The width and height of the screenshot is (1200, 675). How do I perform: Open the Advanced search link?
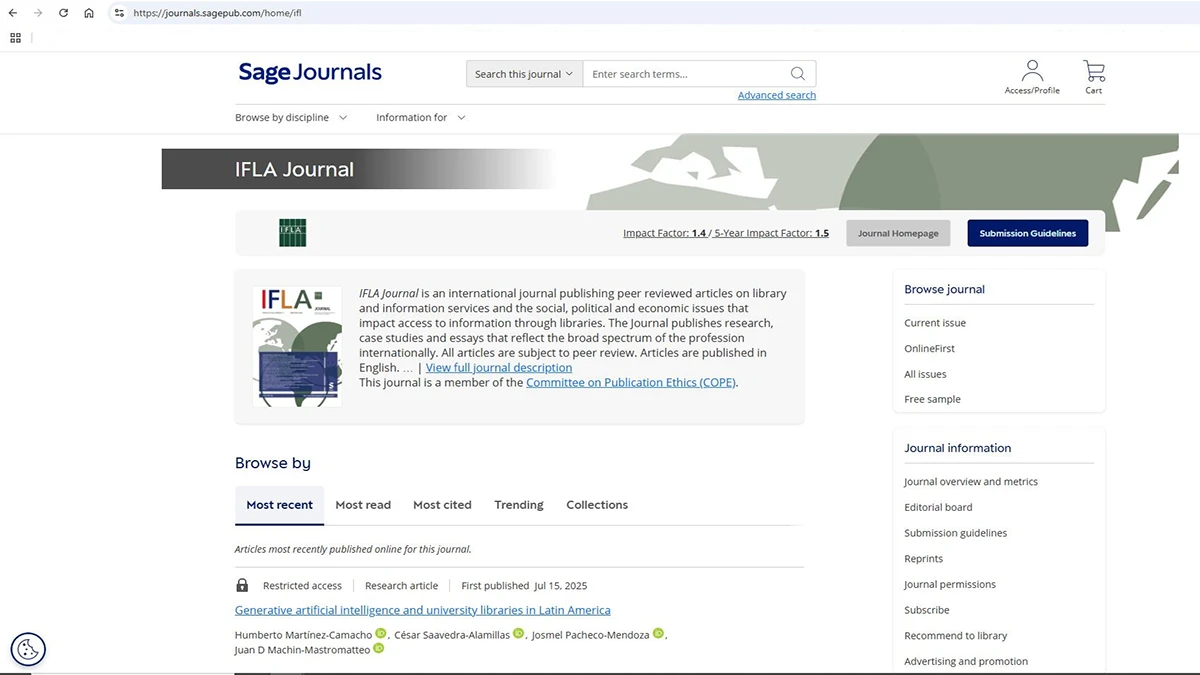click(776, 94)
